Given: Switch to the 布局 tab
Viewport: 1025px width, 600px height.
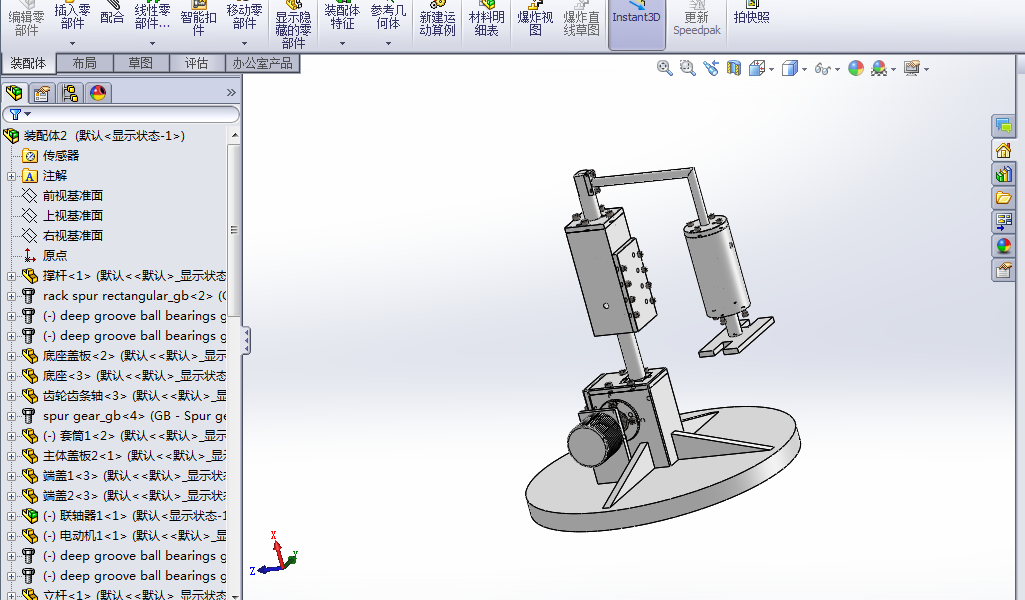Looking at the screenshot, I should [x=84, y=63].
